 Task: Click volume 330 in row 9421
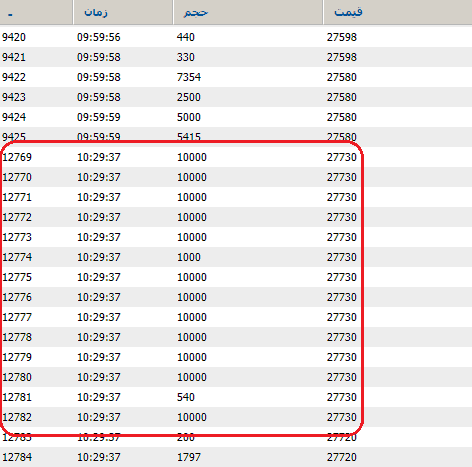[186, 57]
